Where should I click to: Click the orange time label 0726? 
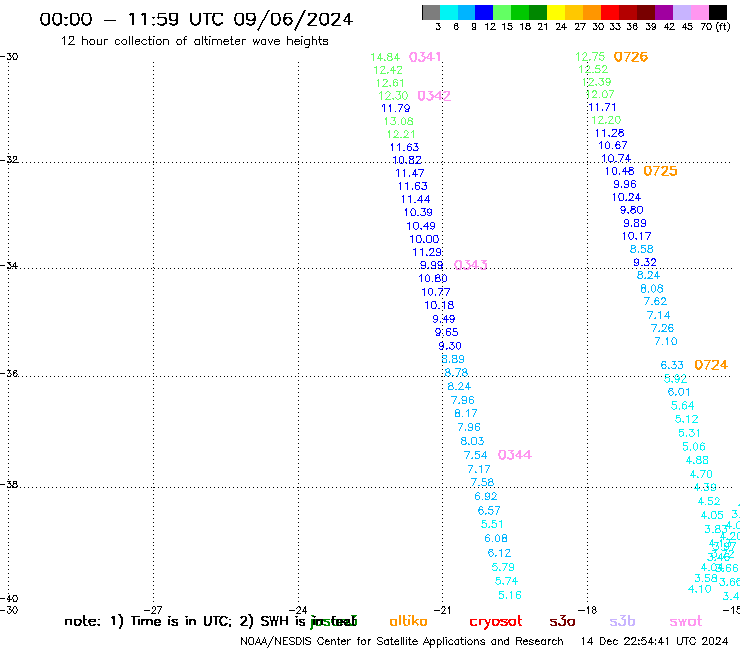(x=631, y=57)
